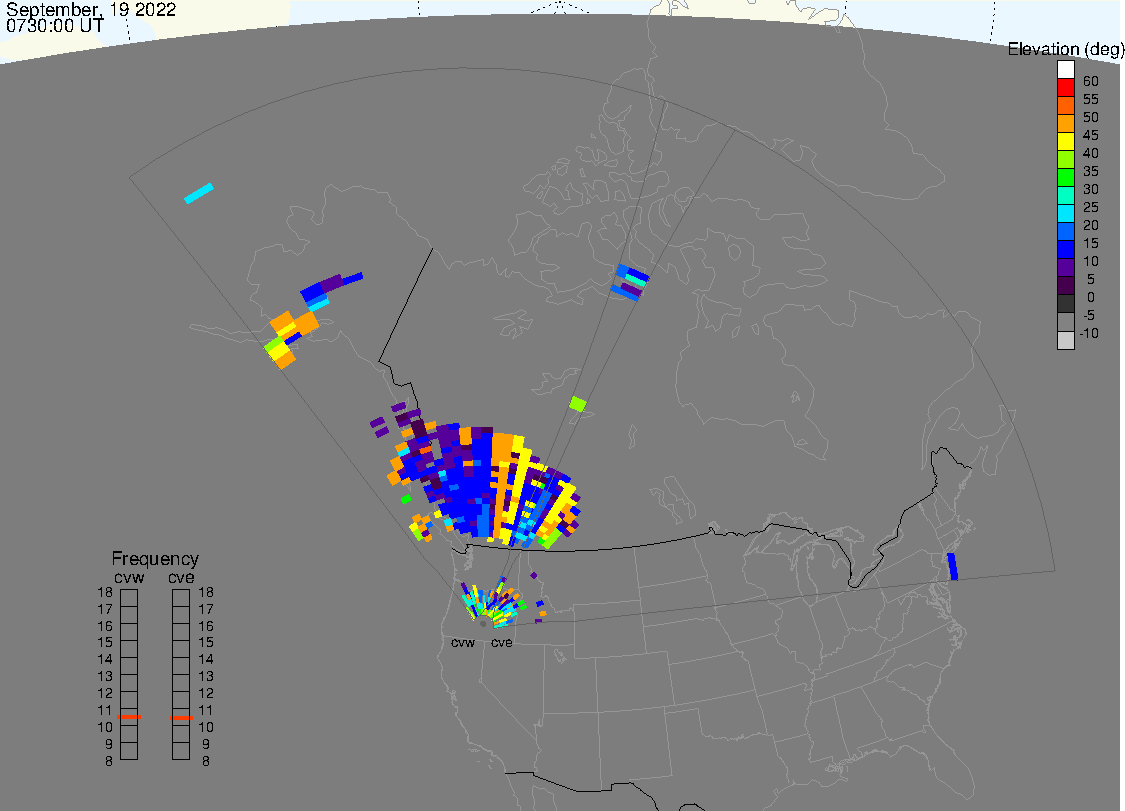The image size is (1125, 811).
Task: Click the 45 label on elevation scale
Action: pos(1091,135)
